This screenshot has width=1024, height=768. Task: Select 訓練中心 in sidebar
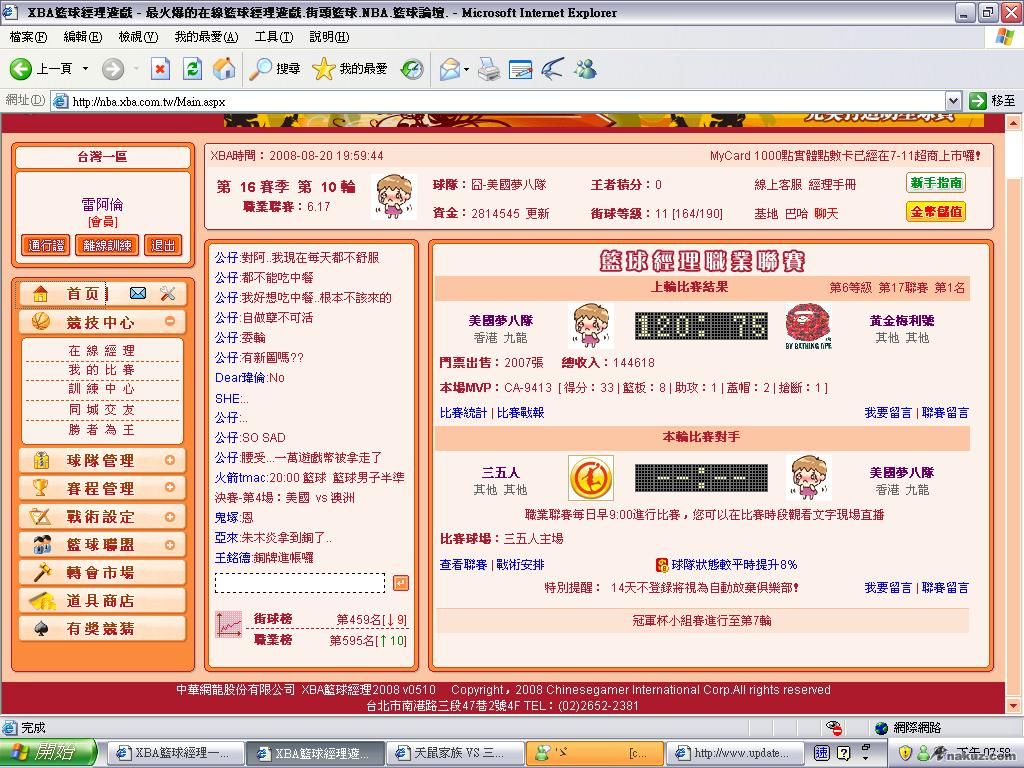pyautogui.click(x=102, y=389)
